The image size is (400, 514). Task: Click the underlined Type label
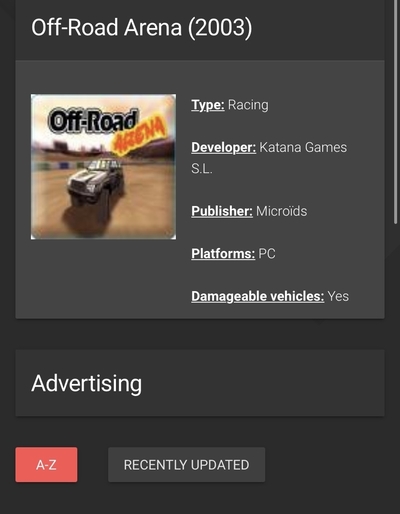tap(208, 105)
